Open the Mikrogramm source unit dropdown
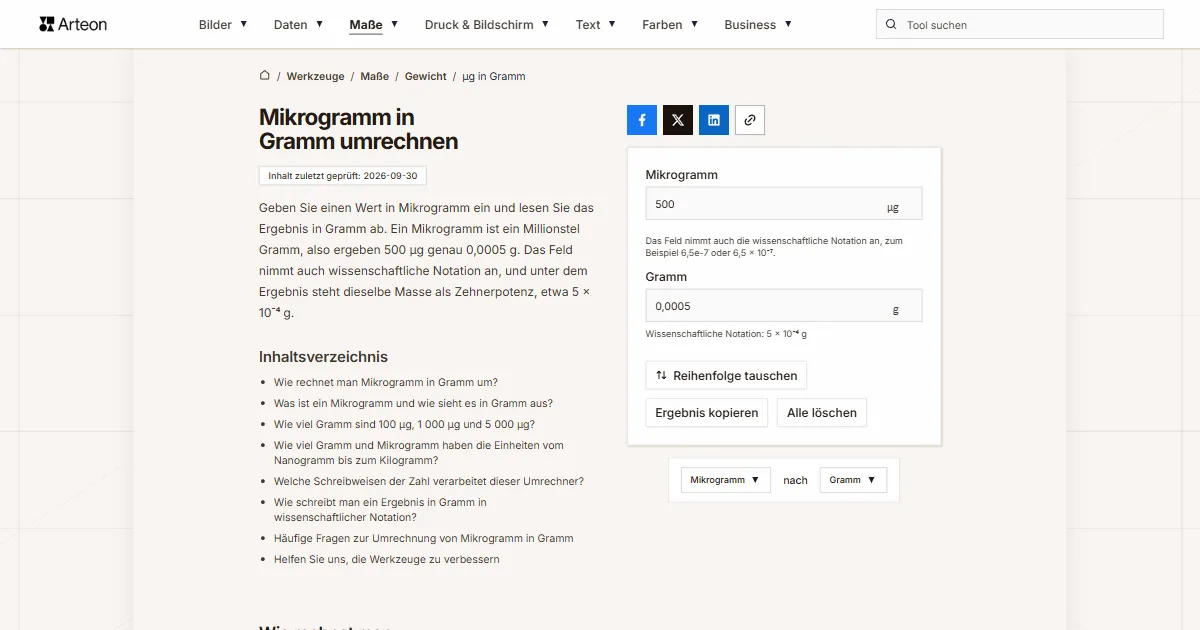Viewport: 1200px width, 630px height. pyautogui.click(x=726, y=480)
